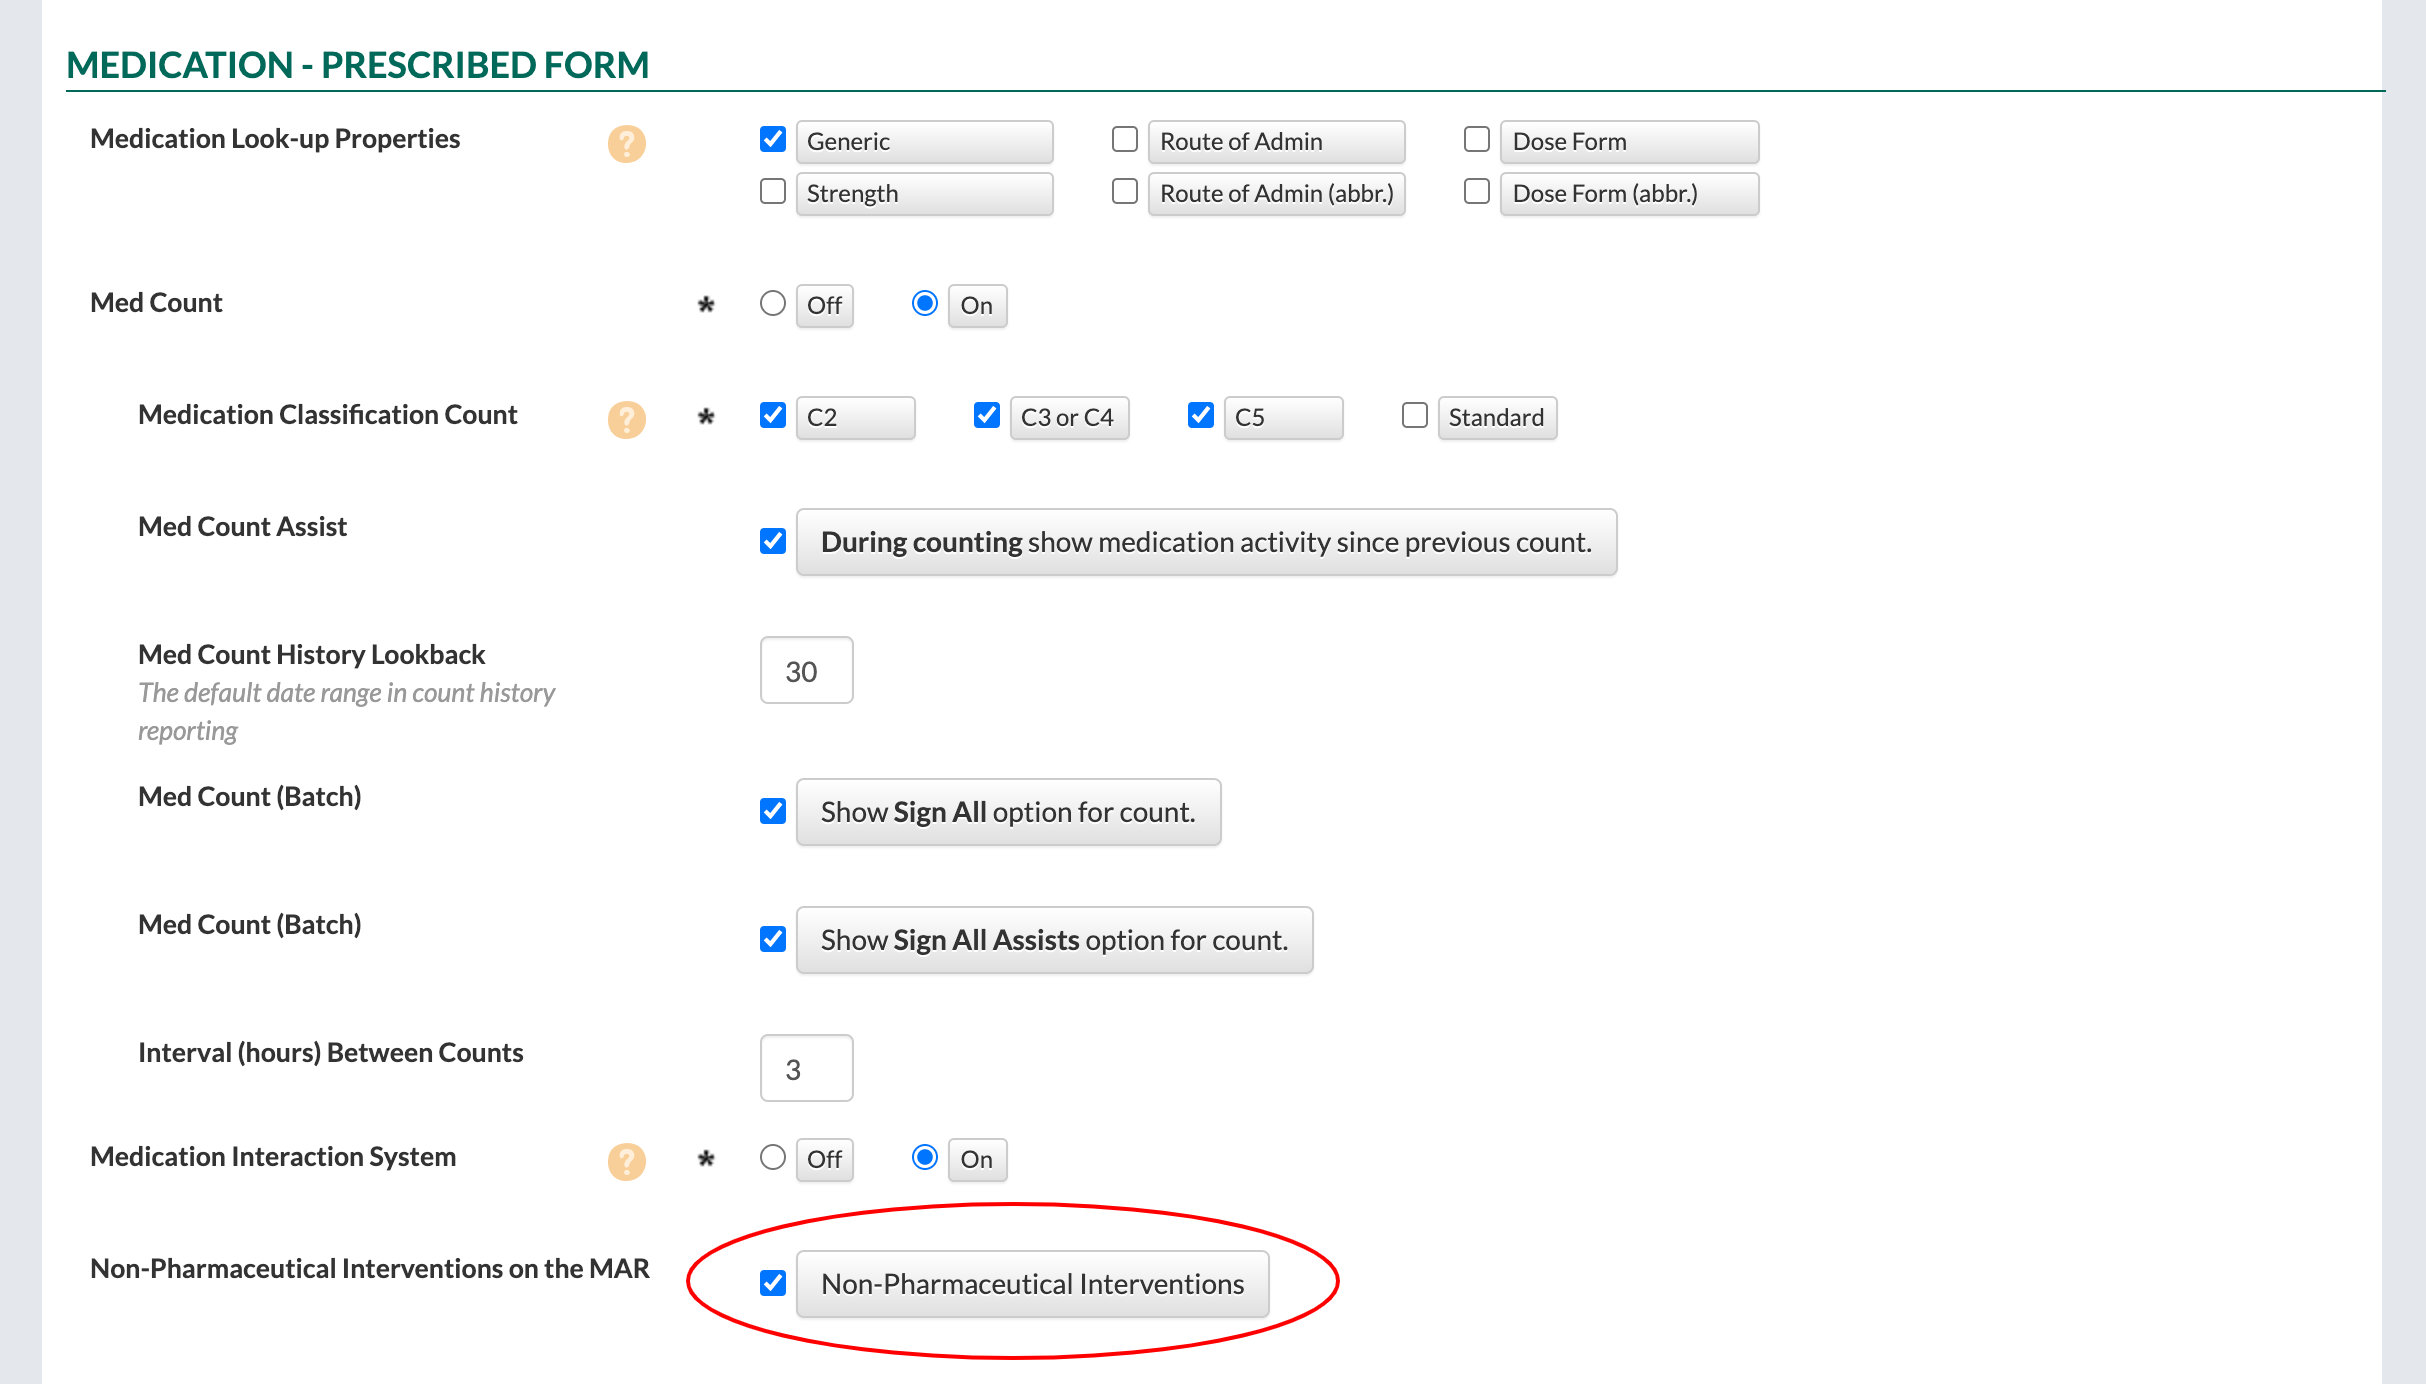2426x1384 pixels.
Task: Select Med Count On radio button
Action: point(924,303)
